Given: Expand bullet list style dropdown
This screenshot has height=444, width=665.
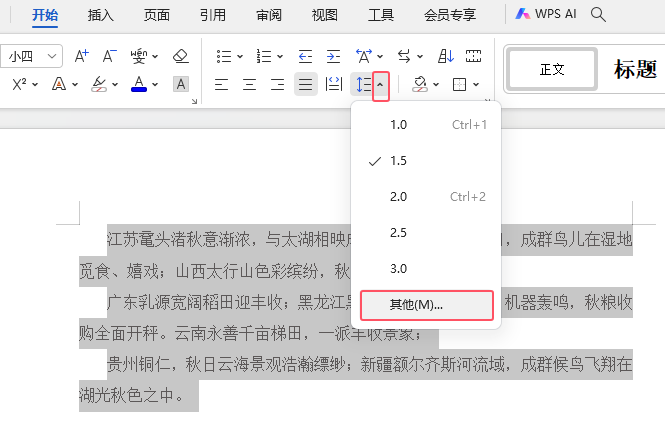Looking at the screenshot, I should [x=240, y=56].
